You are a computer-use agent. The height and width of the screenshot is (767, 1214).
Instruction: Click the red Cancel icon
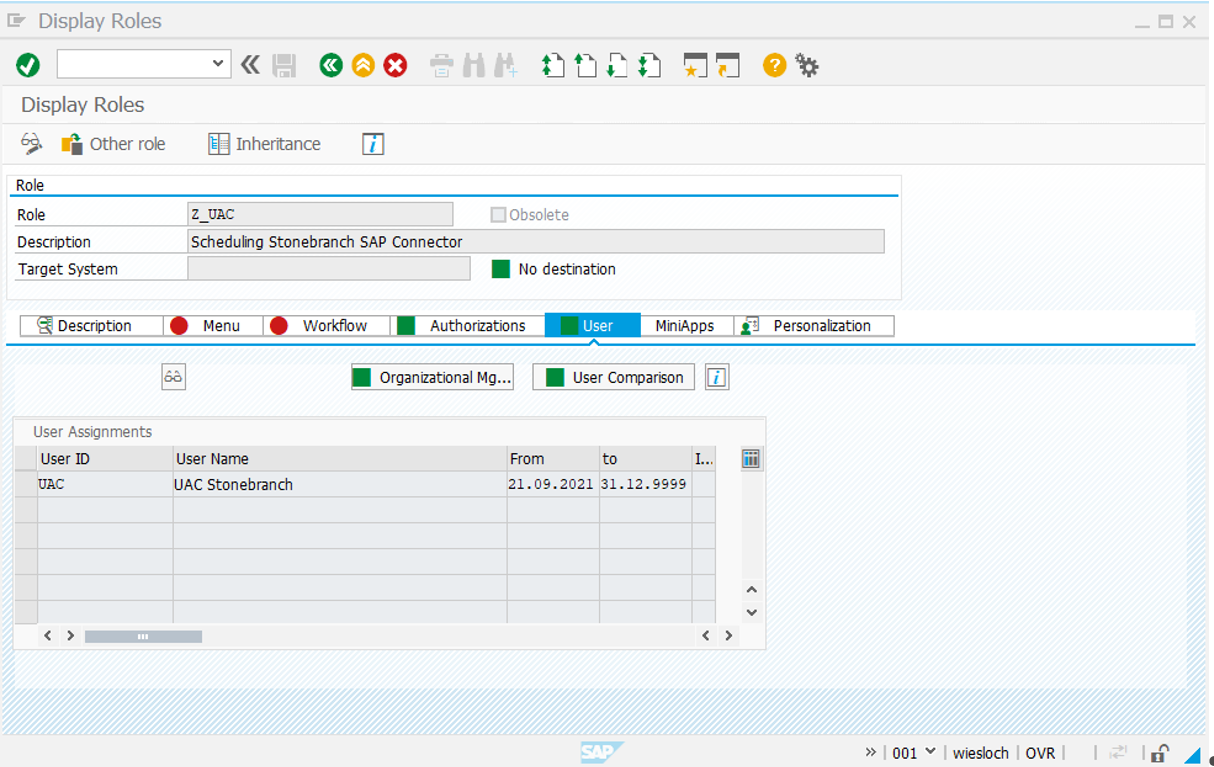[x=396, y=66]
